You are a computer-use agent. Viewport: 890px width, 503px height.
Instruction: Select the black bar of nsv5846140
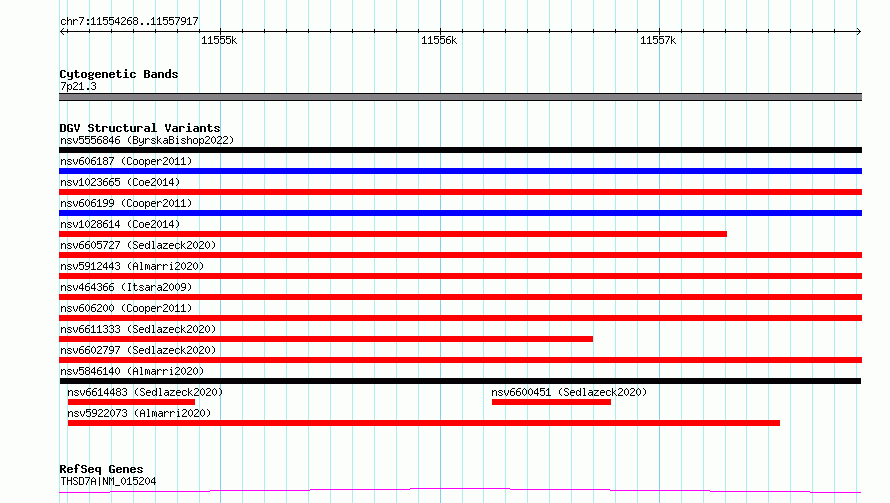(x=460, y=381)
